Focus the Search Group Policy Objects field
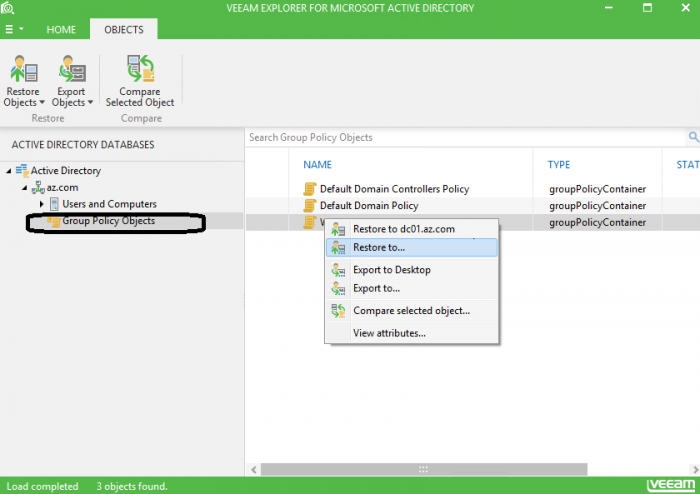This screenshot has height=494, width=700. tap(464, 137)
